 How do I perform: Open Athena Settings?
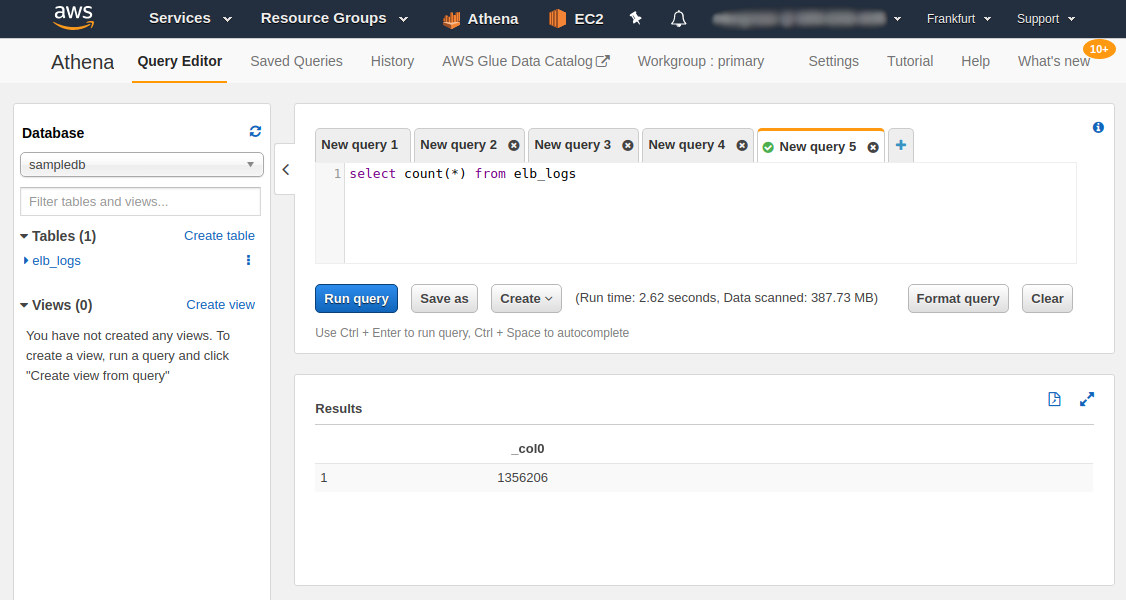point(833,61)
